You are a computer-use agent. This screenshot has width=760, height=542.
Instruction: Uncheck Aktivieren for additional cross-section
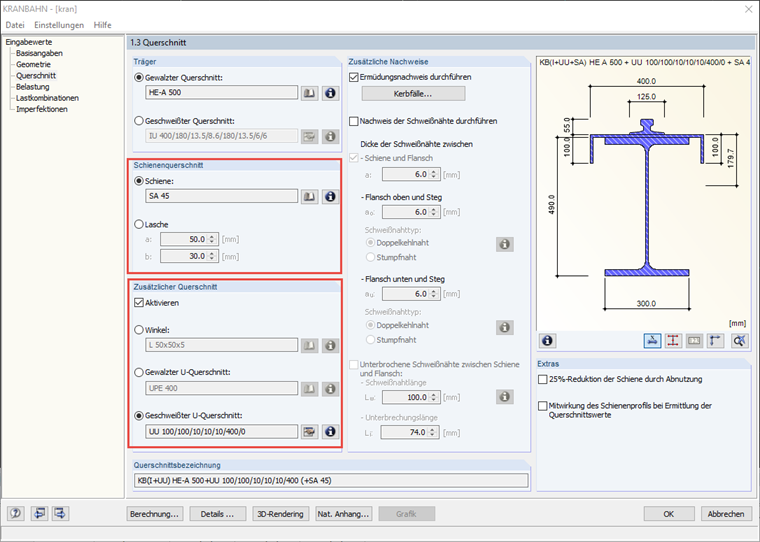click(139, 303)
